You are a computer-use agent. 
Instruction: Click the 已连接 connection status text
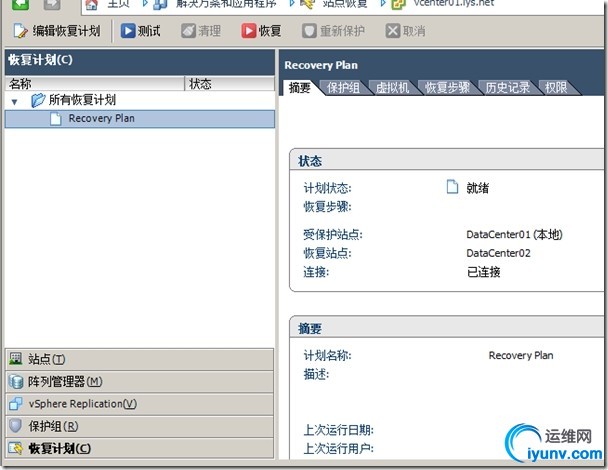click(x=484, y=272)
